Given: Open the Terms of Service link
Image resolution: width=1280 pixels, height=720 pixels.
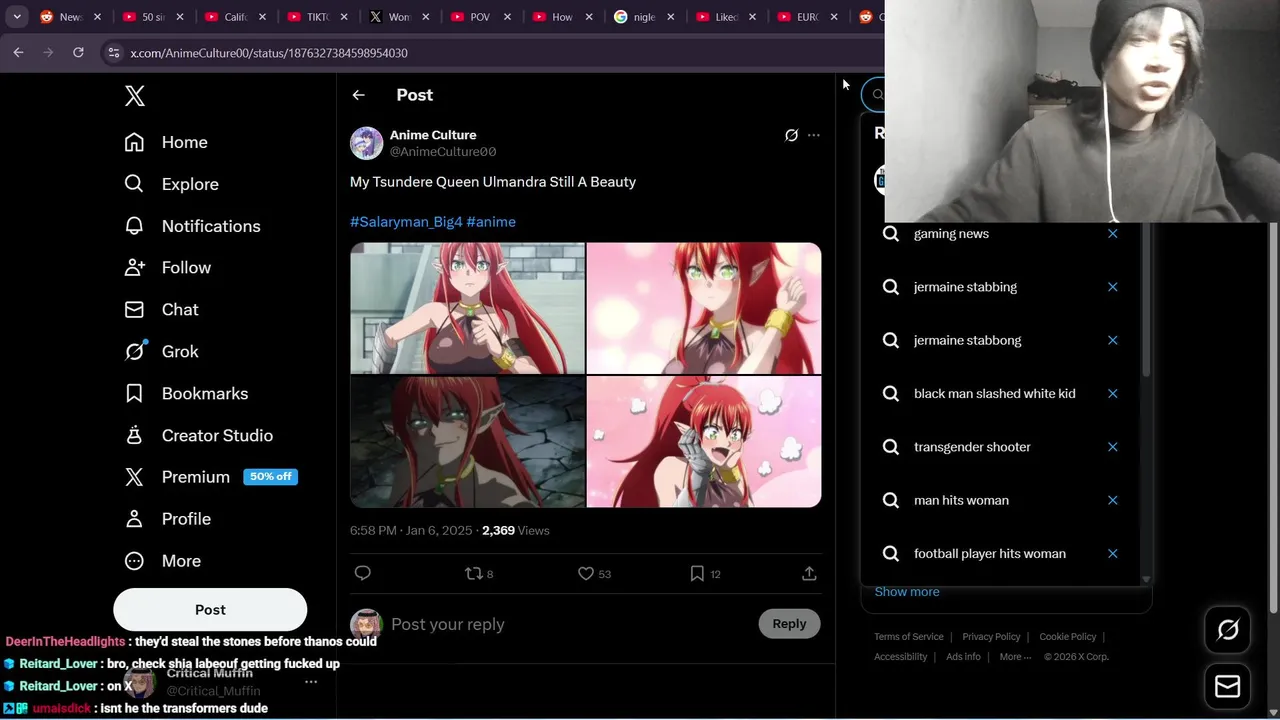Looking at the screenshot, I should point(909,637).
